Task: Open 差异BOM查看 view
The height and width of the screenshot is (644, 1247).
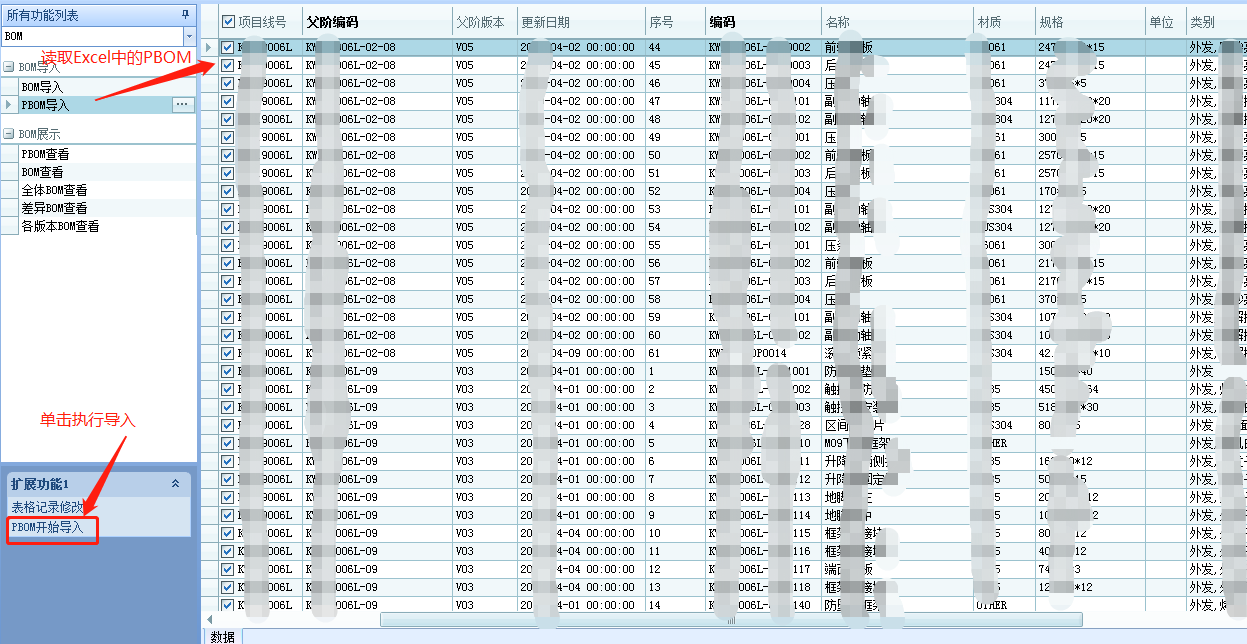Action: [x=54, y=208]
